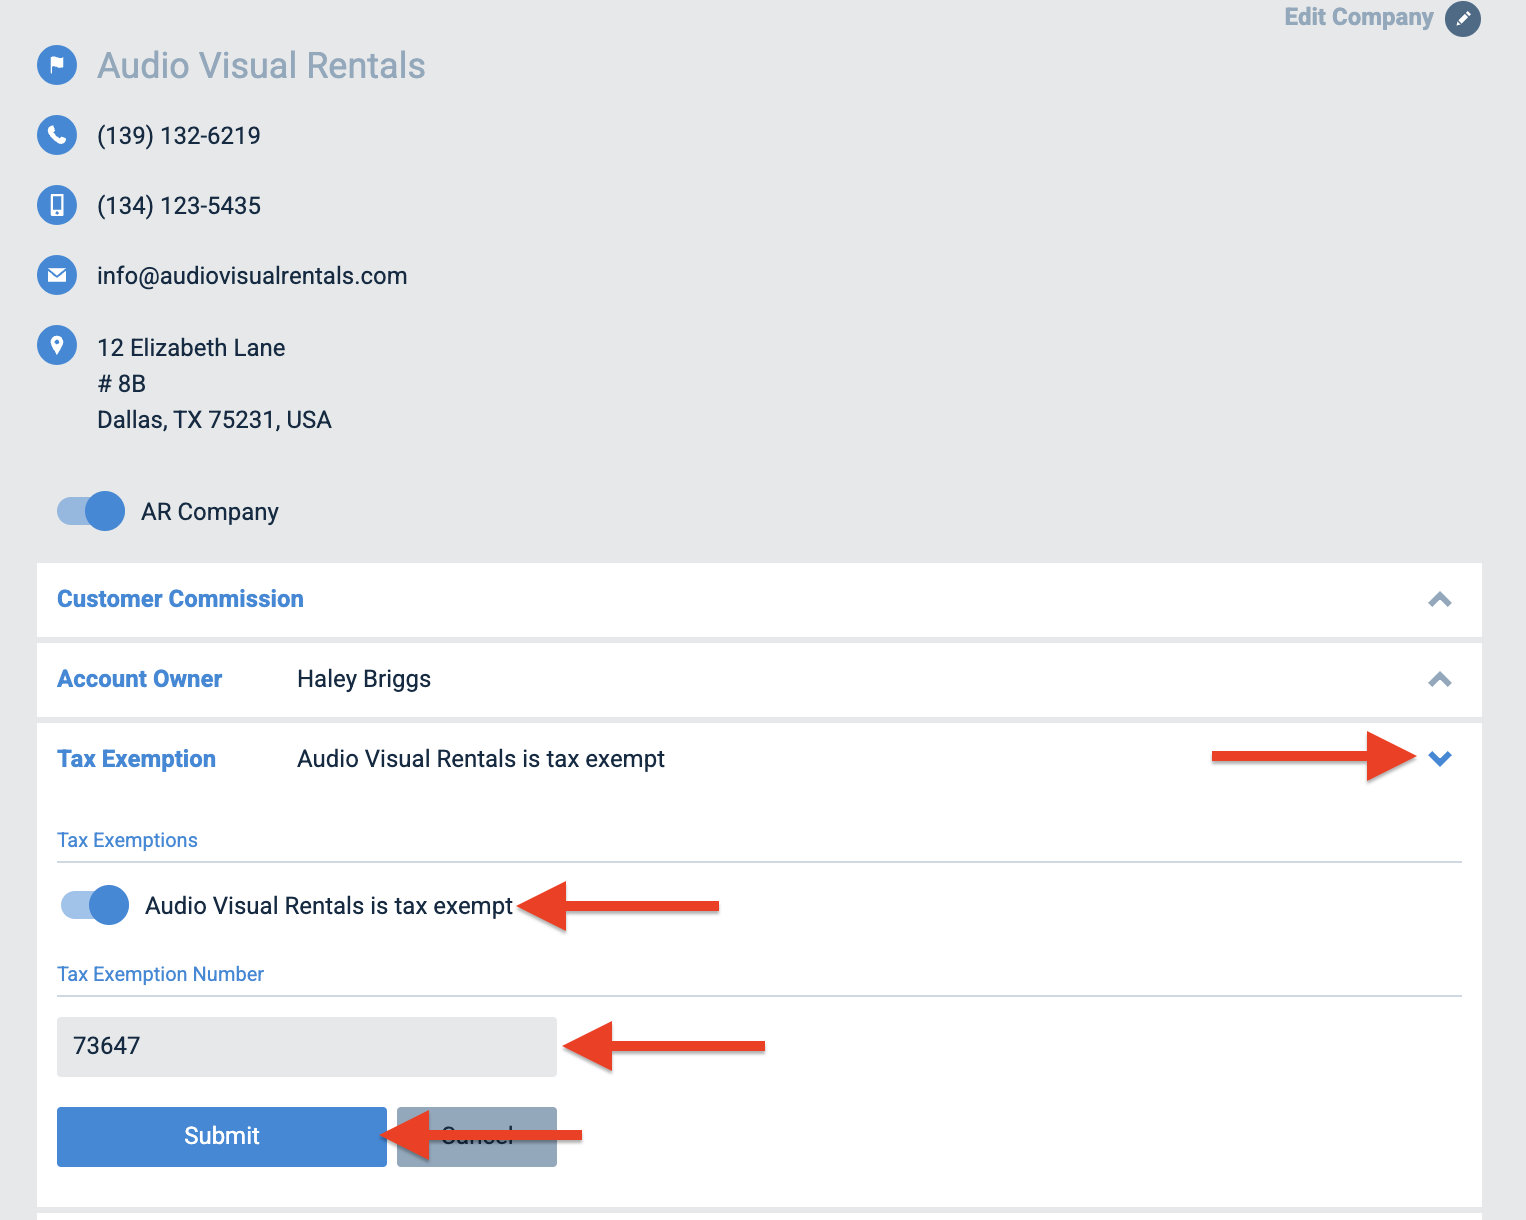The image size is (1526, 1220).
Task: Click the location pin icon
Action: coord(57,345)
